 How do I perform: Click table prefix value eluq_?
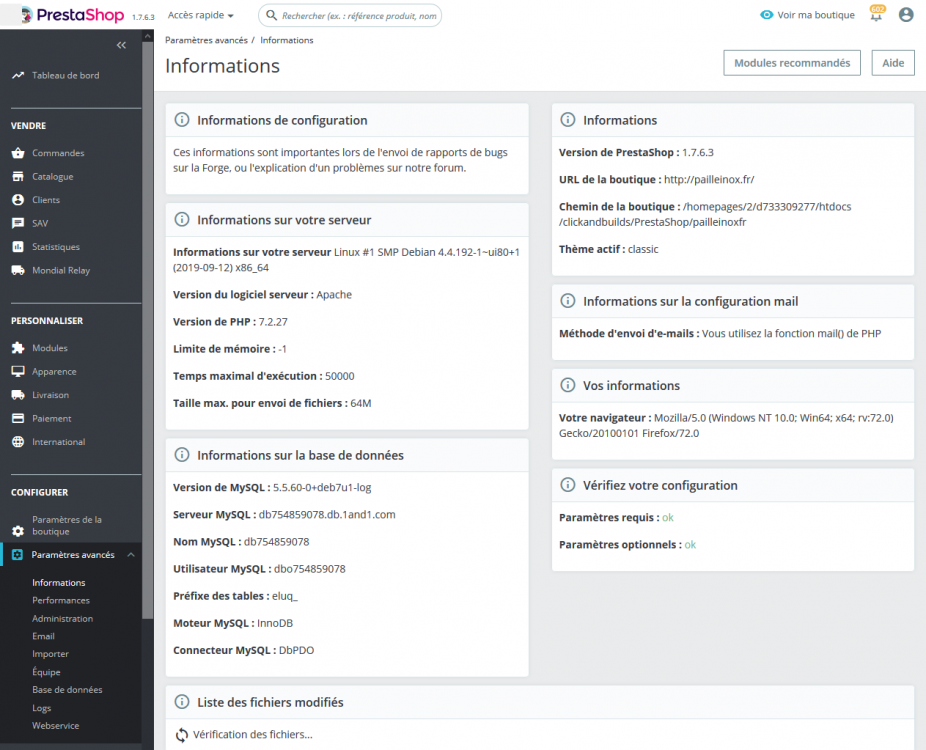click(285, 596)
